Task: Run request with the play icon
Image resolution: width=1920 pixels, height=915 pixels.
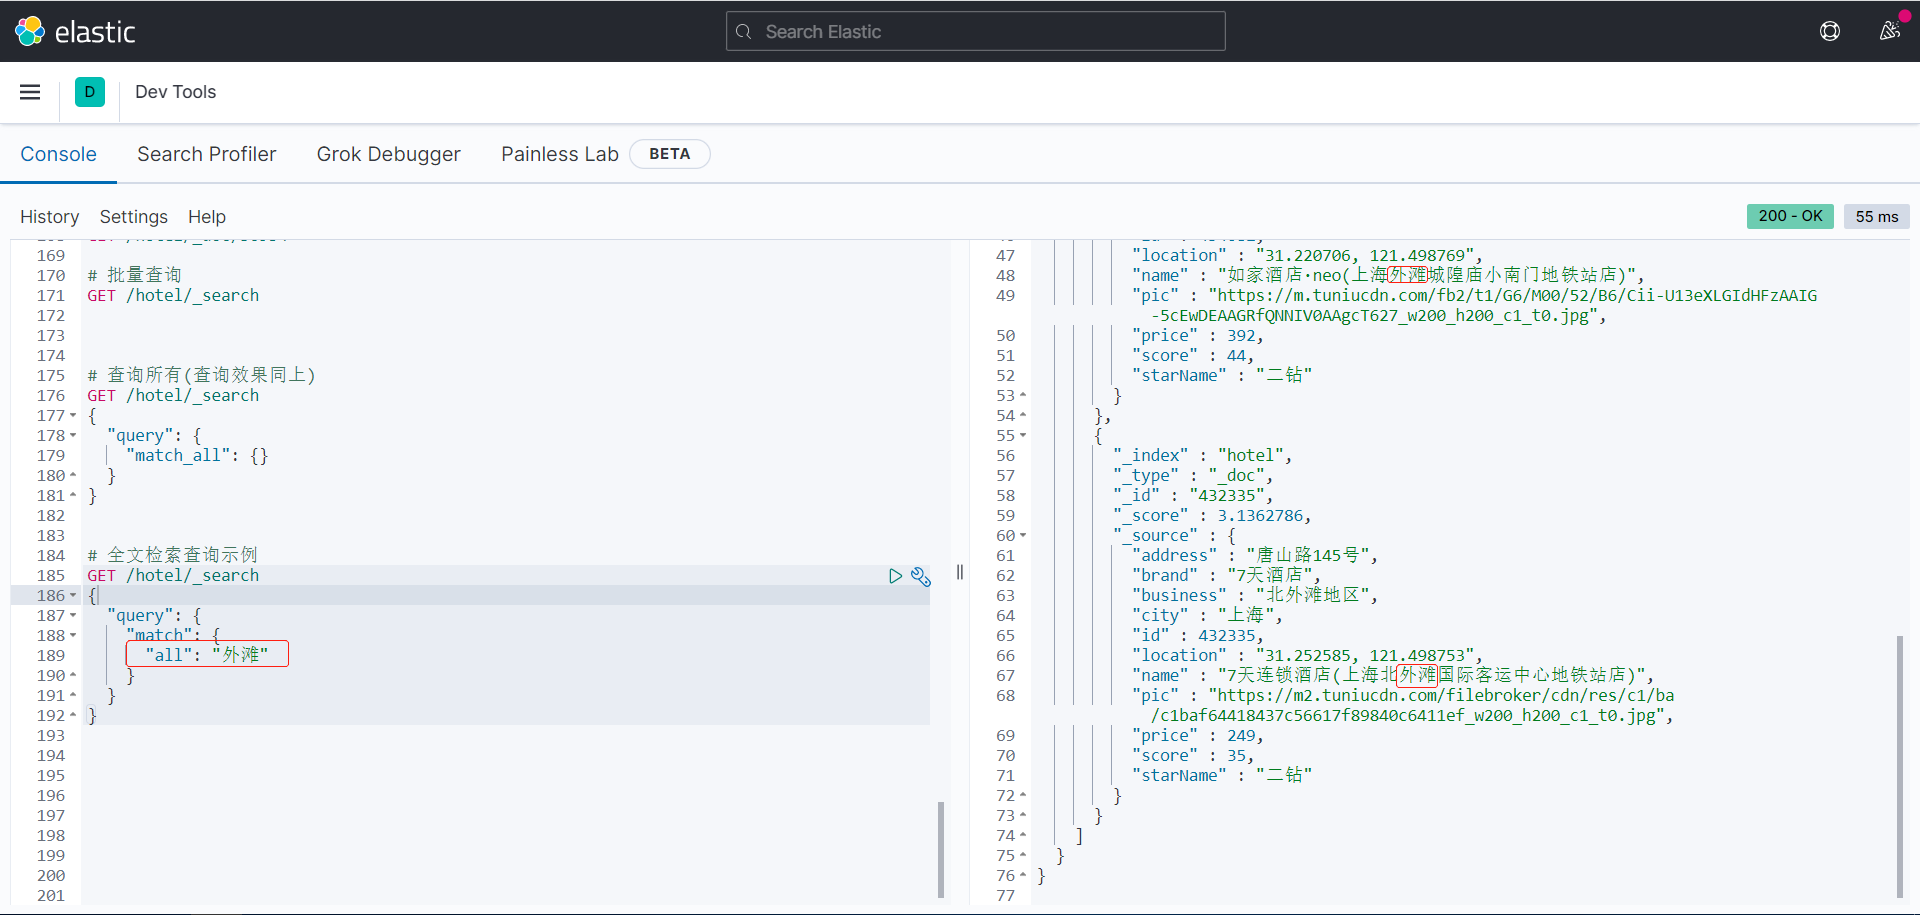Action: coord(895,576)
